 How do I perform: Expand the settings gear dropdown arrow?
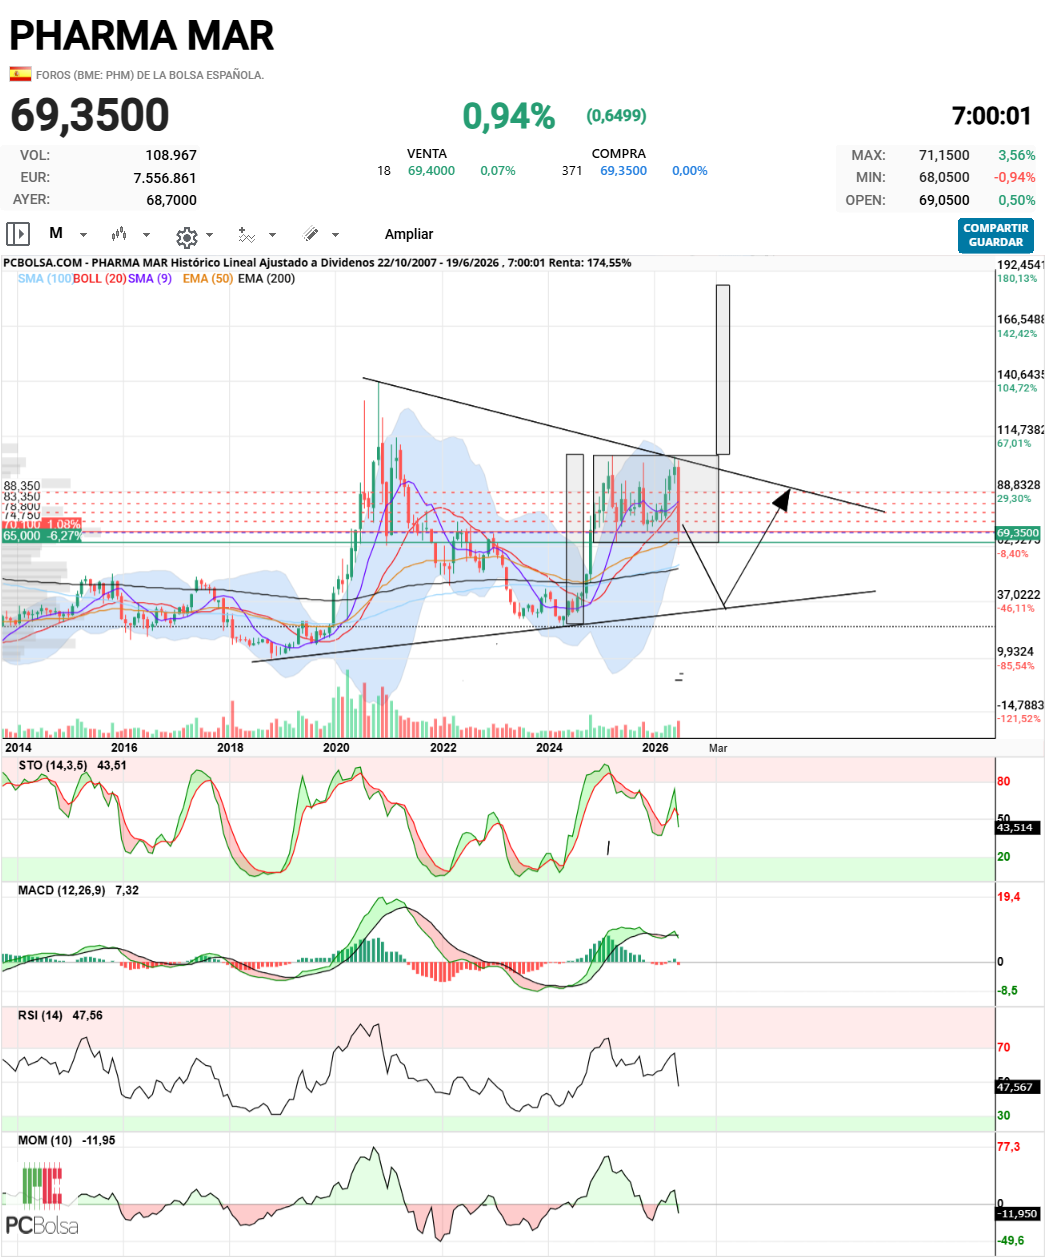(209, 235)
